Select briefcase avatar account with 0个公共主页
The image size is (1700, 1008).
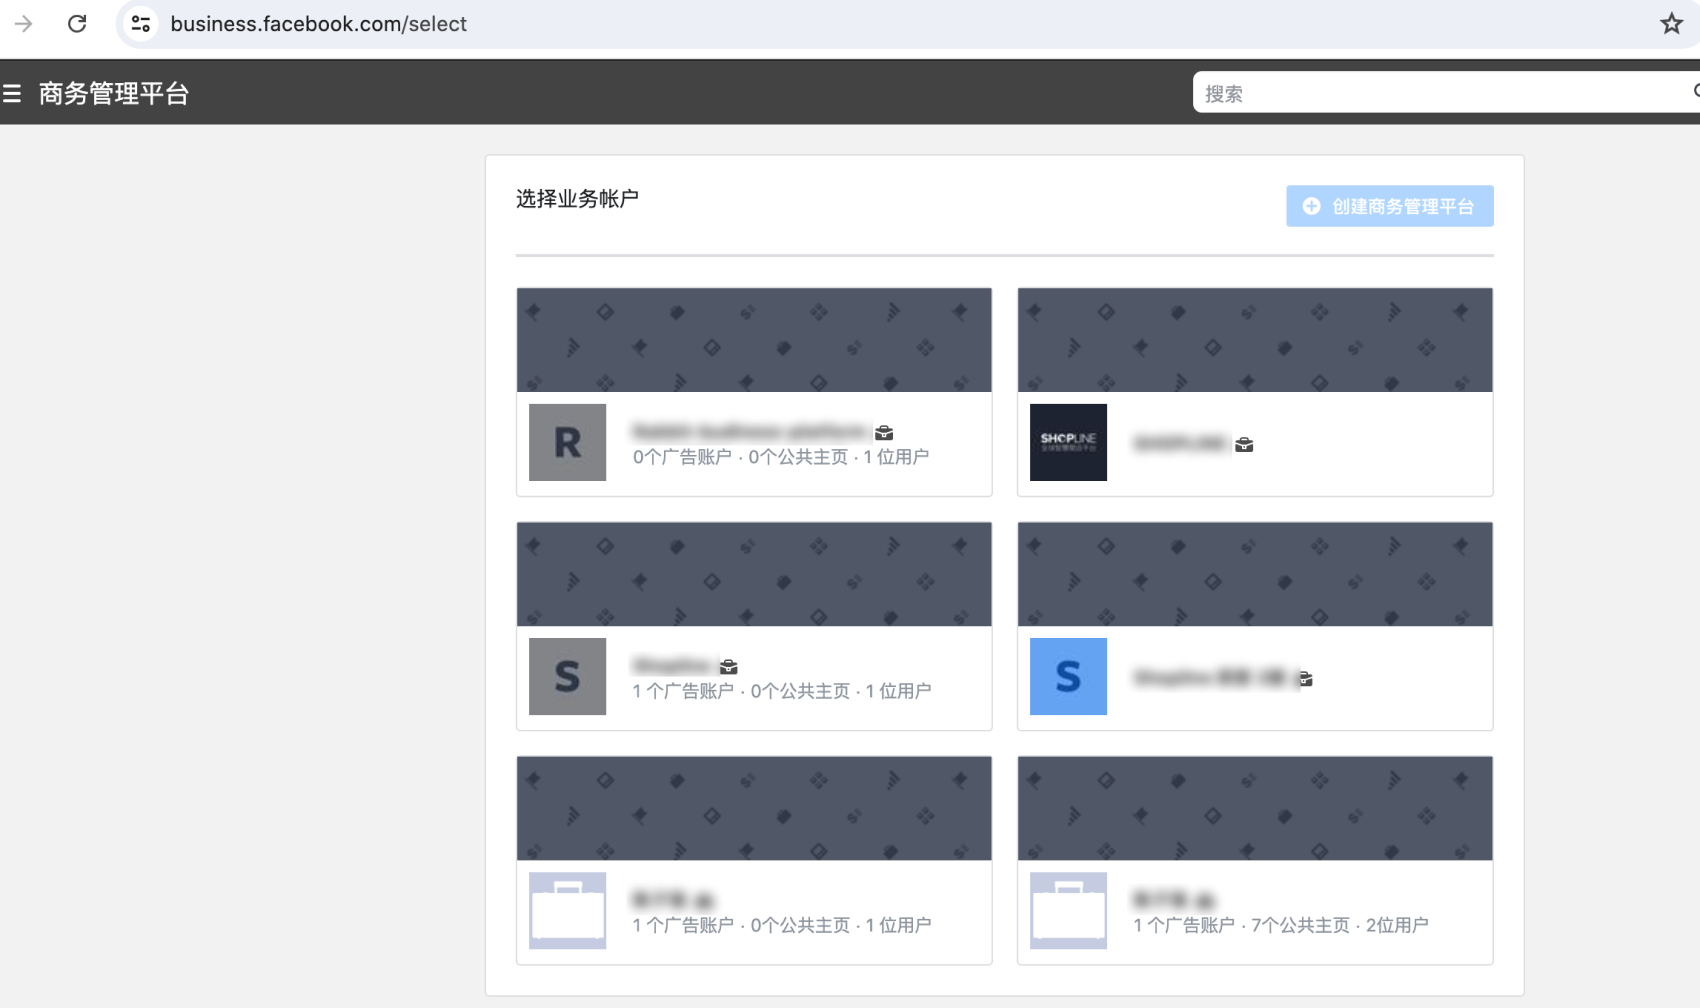point(754,860)
